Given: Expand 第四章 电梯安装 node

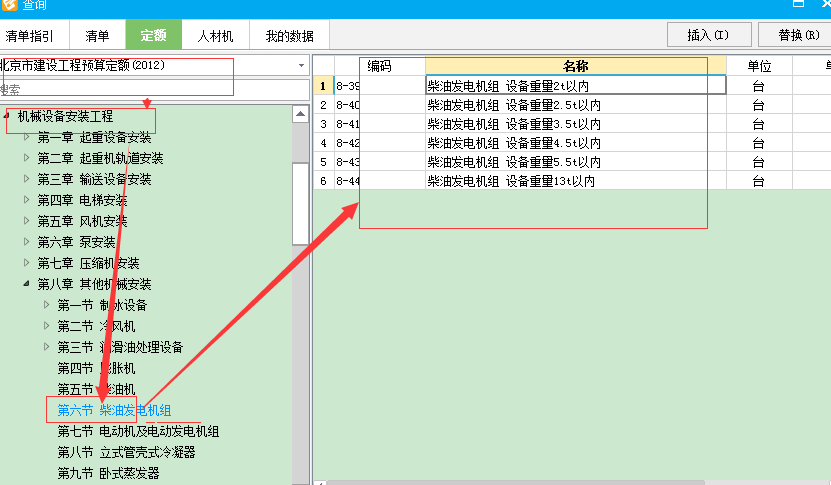Looking at the screenshot, I should tap(26, 199).
